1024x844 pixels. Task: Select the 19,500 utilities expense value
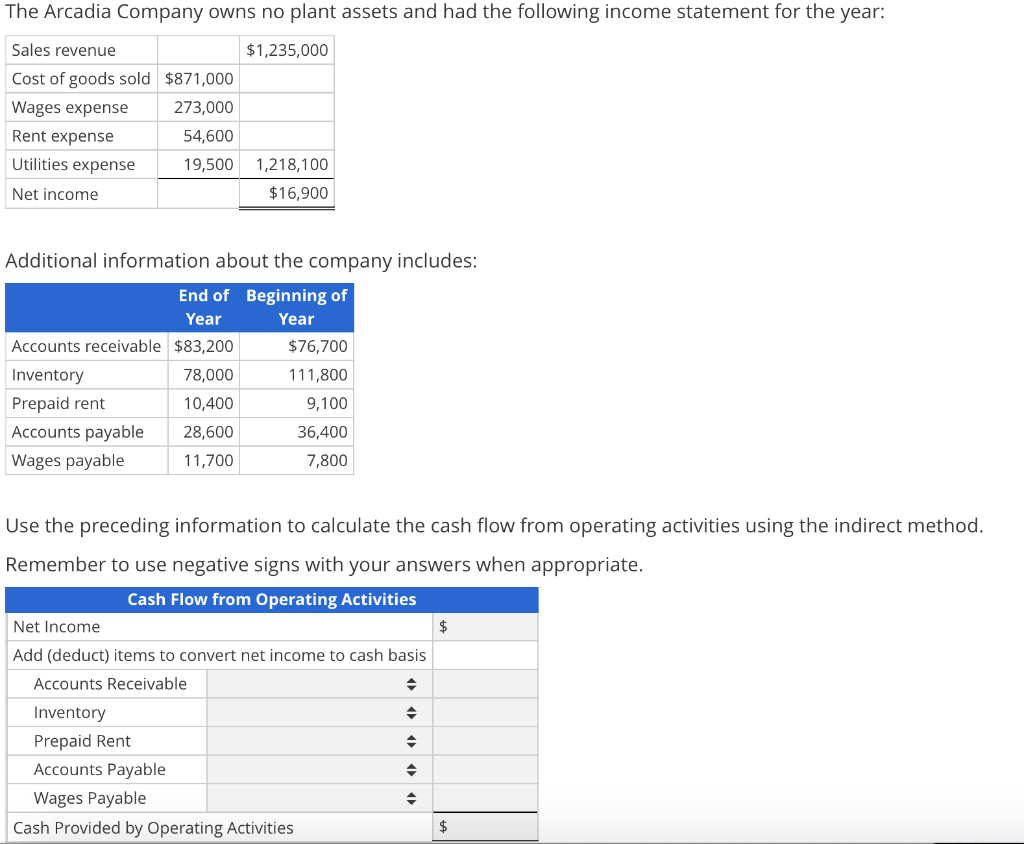point(208,165)
